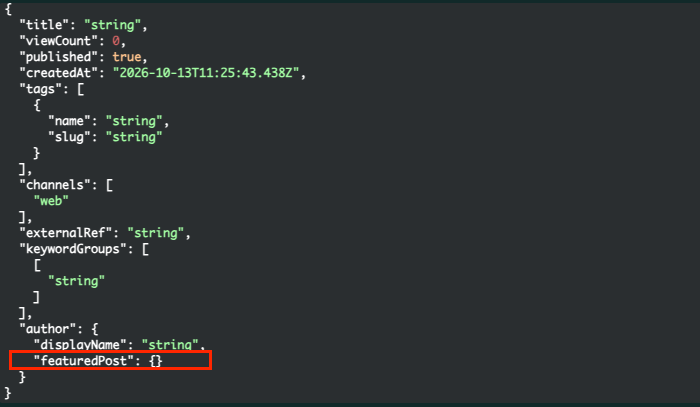Select the "web" channel value
Viewport: 700px width, 407px height.
51,201
